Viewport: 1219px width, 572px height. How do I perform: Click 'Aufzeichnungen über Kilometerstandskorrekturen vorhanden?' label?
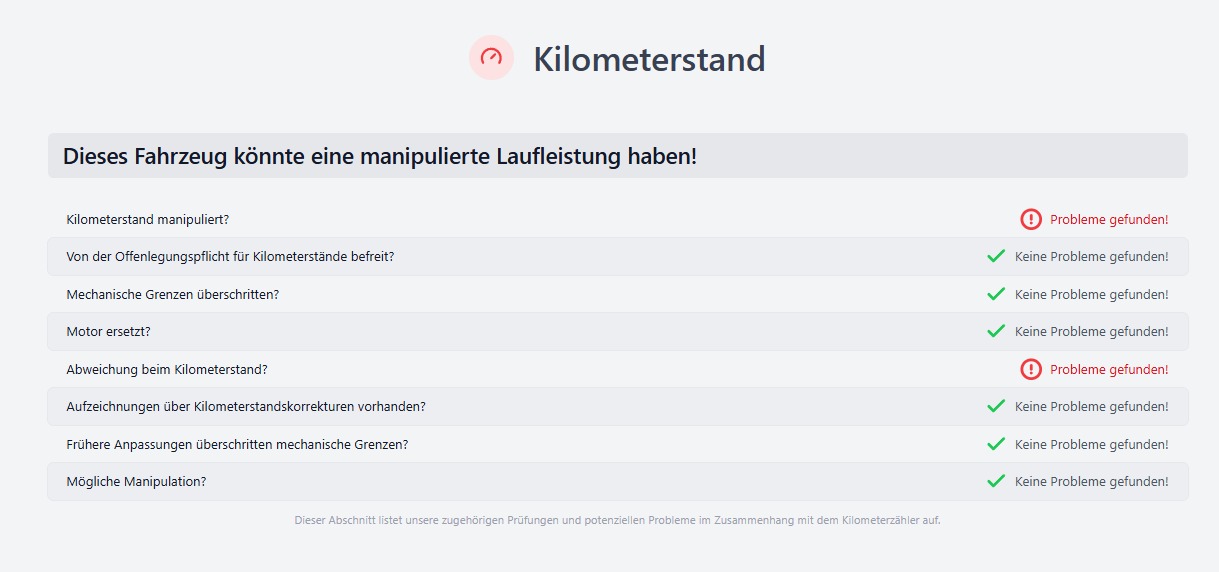(x=246, y=406)
